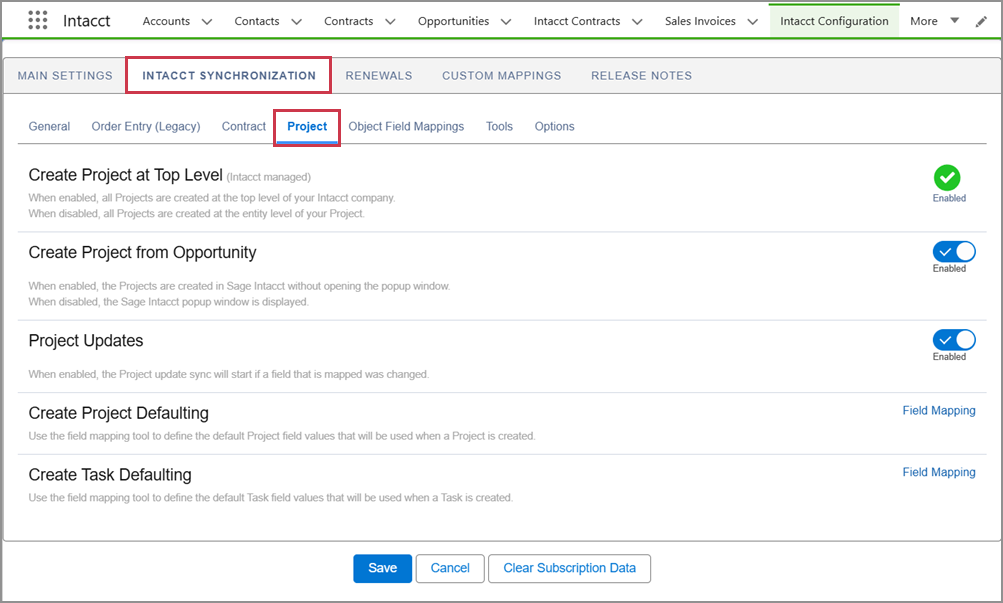
Task: Open the Renewals tab
Action: (x=379, y=75)
